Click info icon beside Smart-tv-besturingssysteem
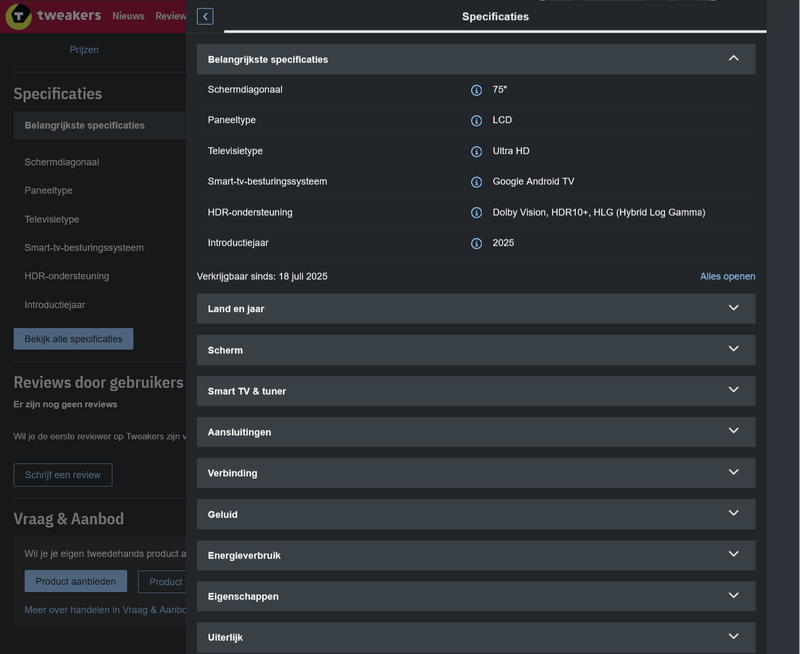This screenshot has height=654, width=800. 476,182
